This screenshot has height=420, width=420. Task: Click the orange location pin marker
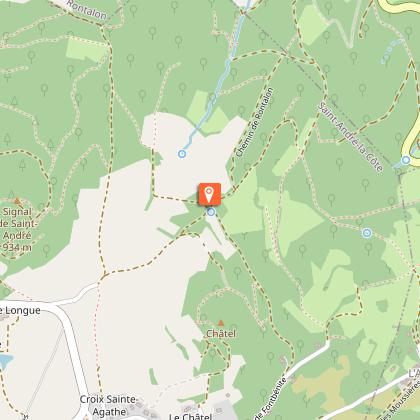coord(209,194)
